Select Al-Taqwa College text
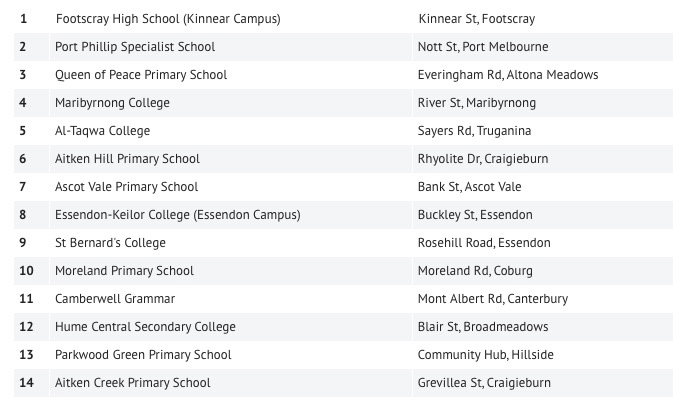The height and width of the screenshot is (409, 673). click(x=102, y=131)
